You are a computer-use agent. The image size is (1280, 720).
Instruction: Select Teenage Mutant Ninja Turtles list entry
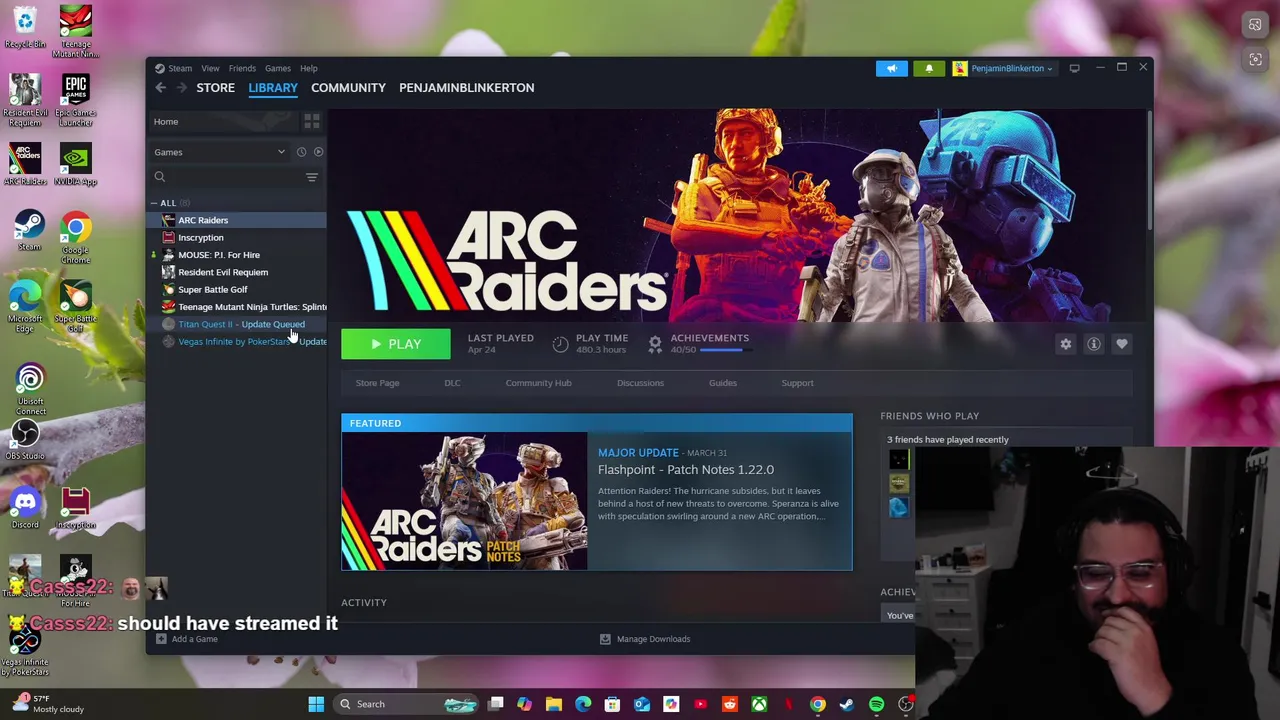click(x=236, y=307)
